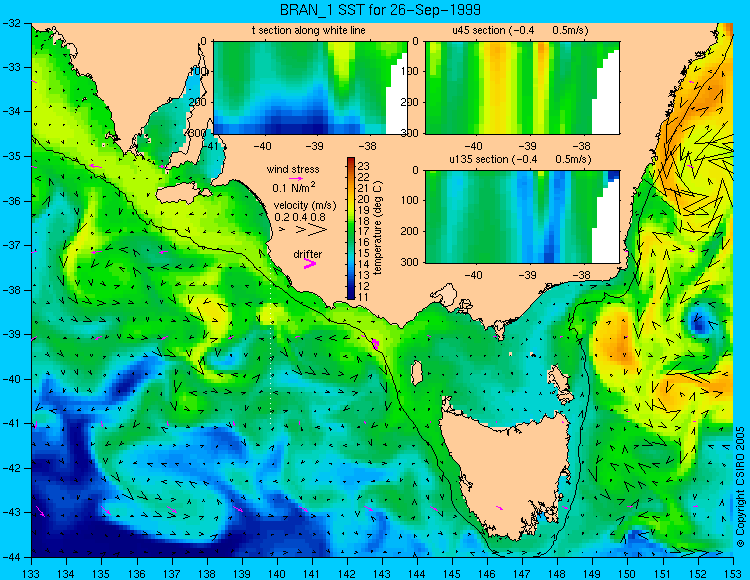
Task: Click the -44 latitude axis label
Action: tap(12, 557)
